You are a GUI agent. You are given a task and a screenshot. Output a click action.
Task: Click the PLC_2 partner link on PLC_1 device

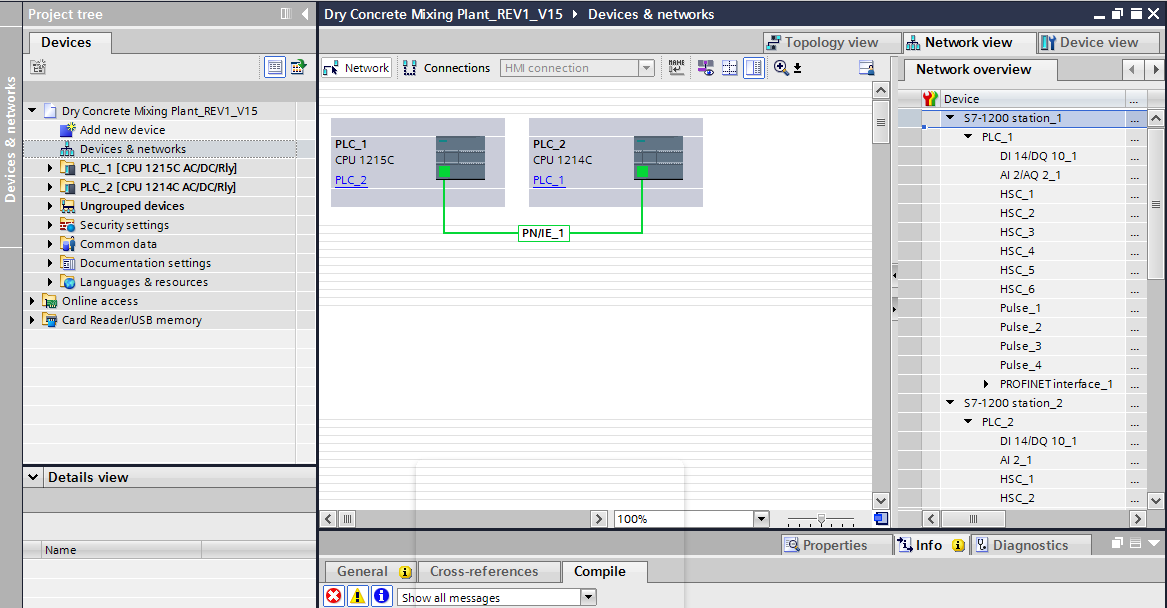351,180
